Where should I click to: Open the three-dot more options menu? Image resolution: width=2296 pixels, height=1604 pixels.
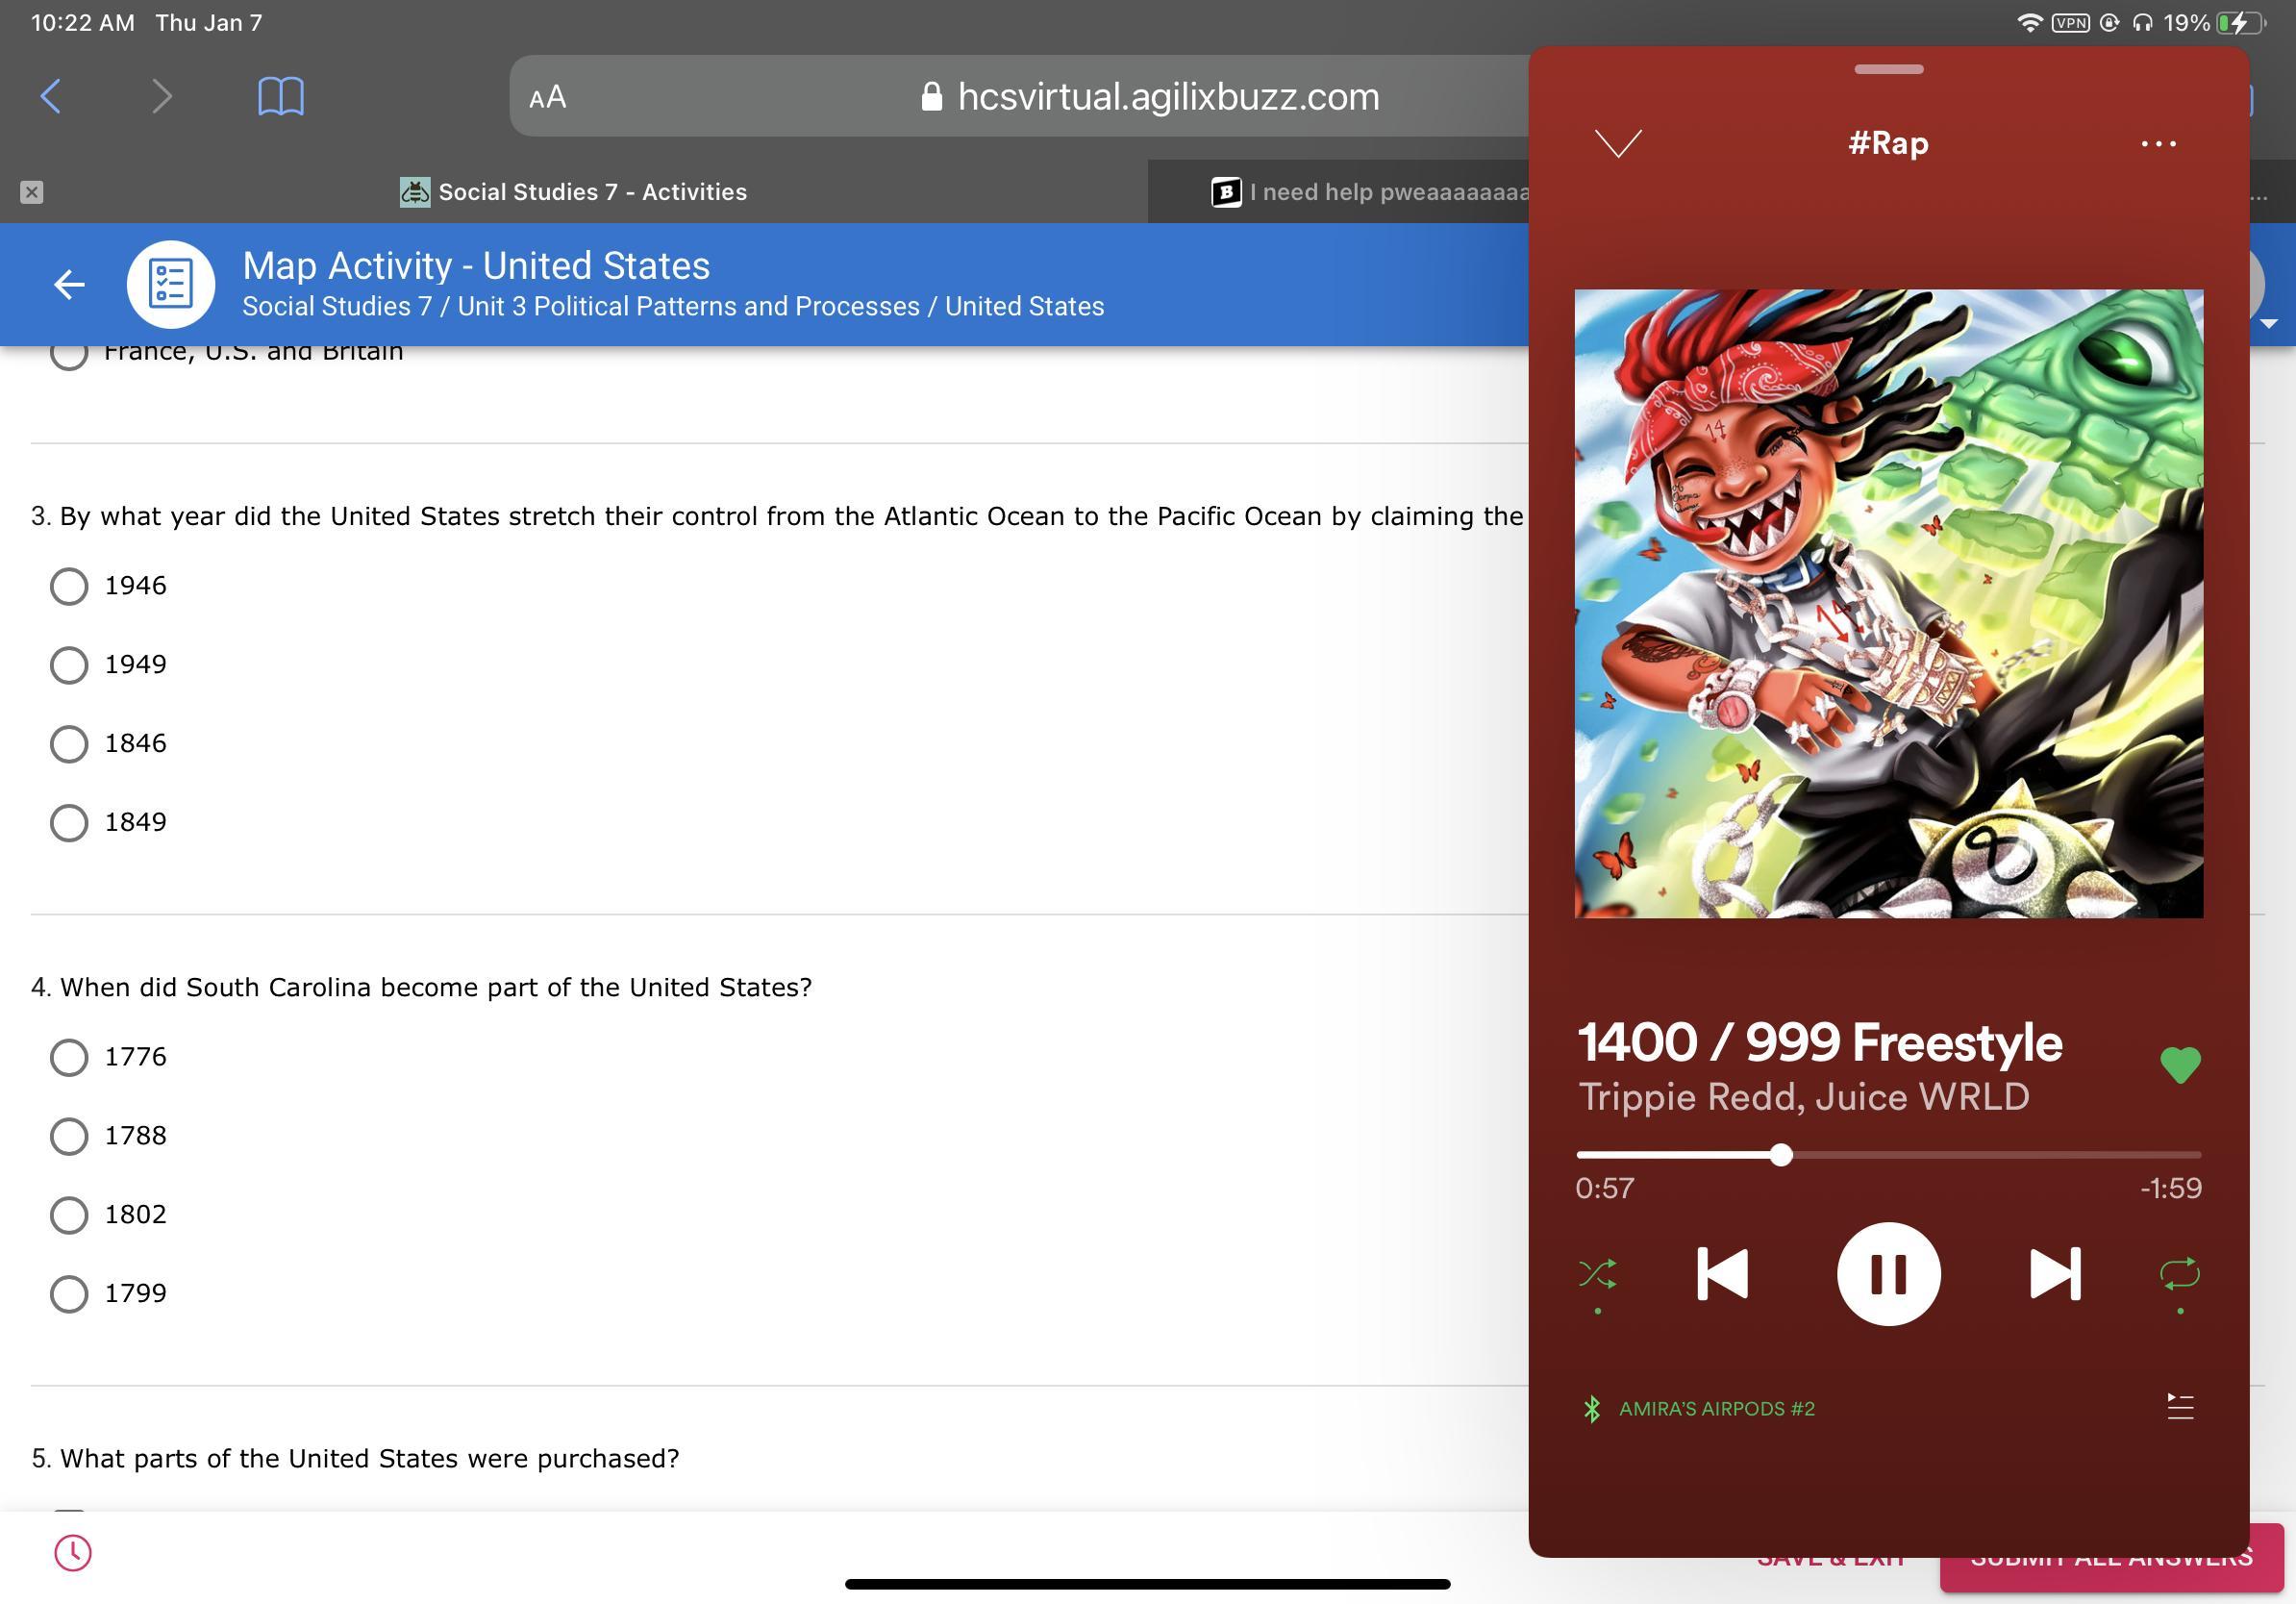point(2158,144)
